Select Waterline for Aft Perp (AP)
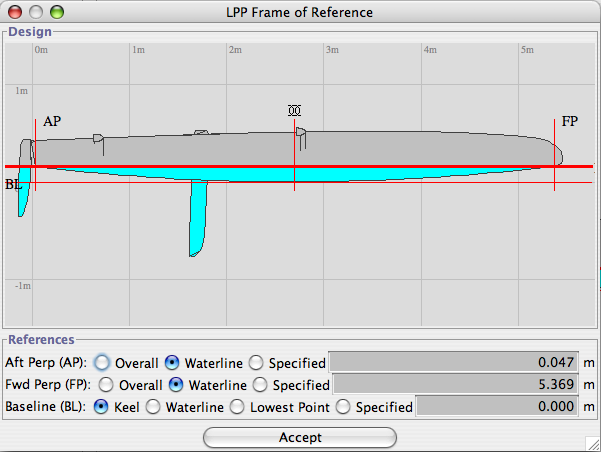Screen dimensions: 601x452 click(x=172, y=363)
